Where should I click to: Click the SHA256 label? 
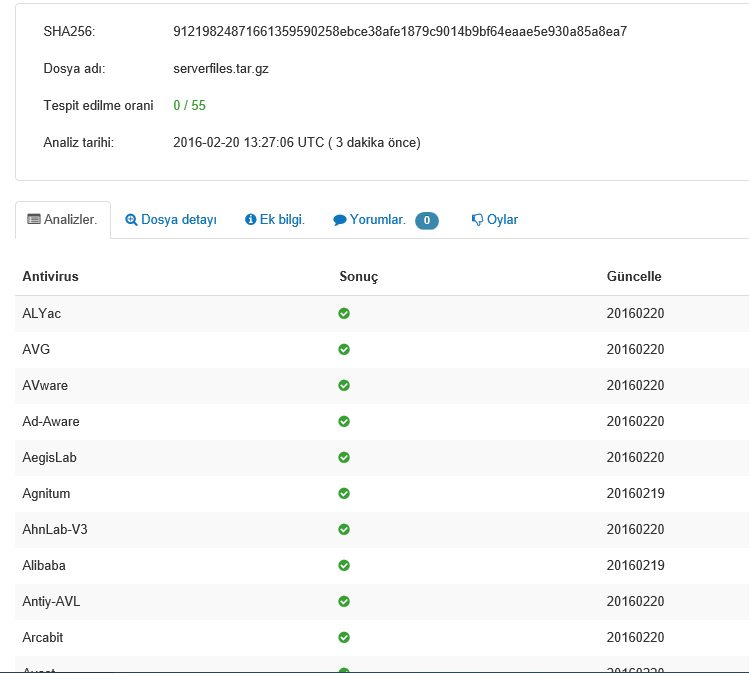click(69, 32)
